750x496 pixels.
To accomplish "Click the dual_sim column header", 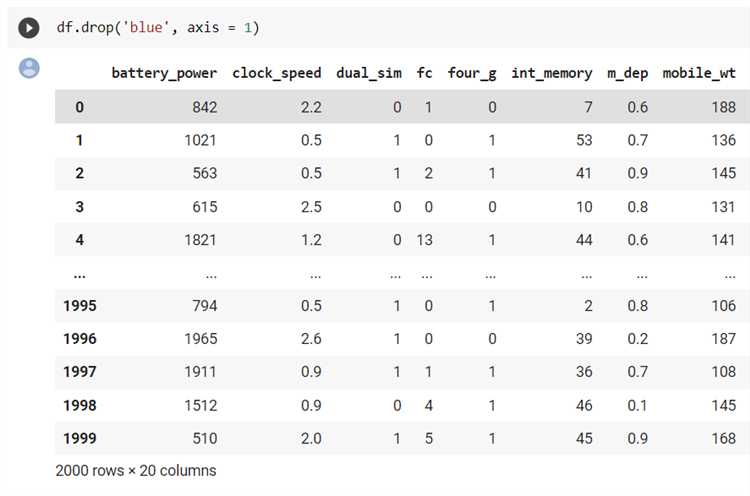I will [369, 73].
